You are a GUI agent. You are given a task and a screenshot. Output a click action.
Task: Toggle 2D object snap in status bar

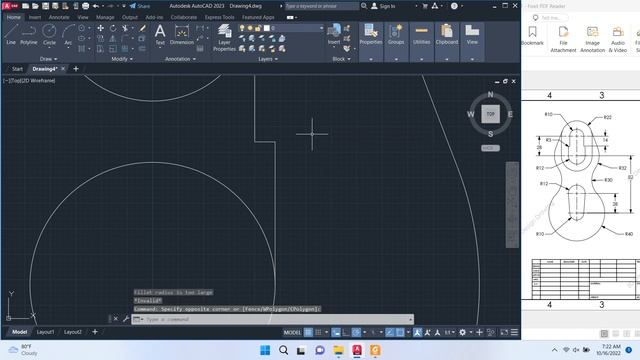click(400, 332)
